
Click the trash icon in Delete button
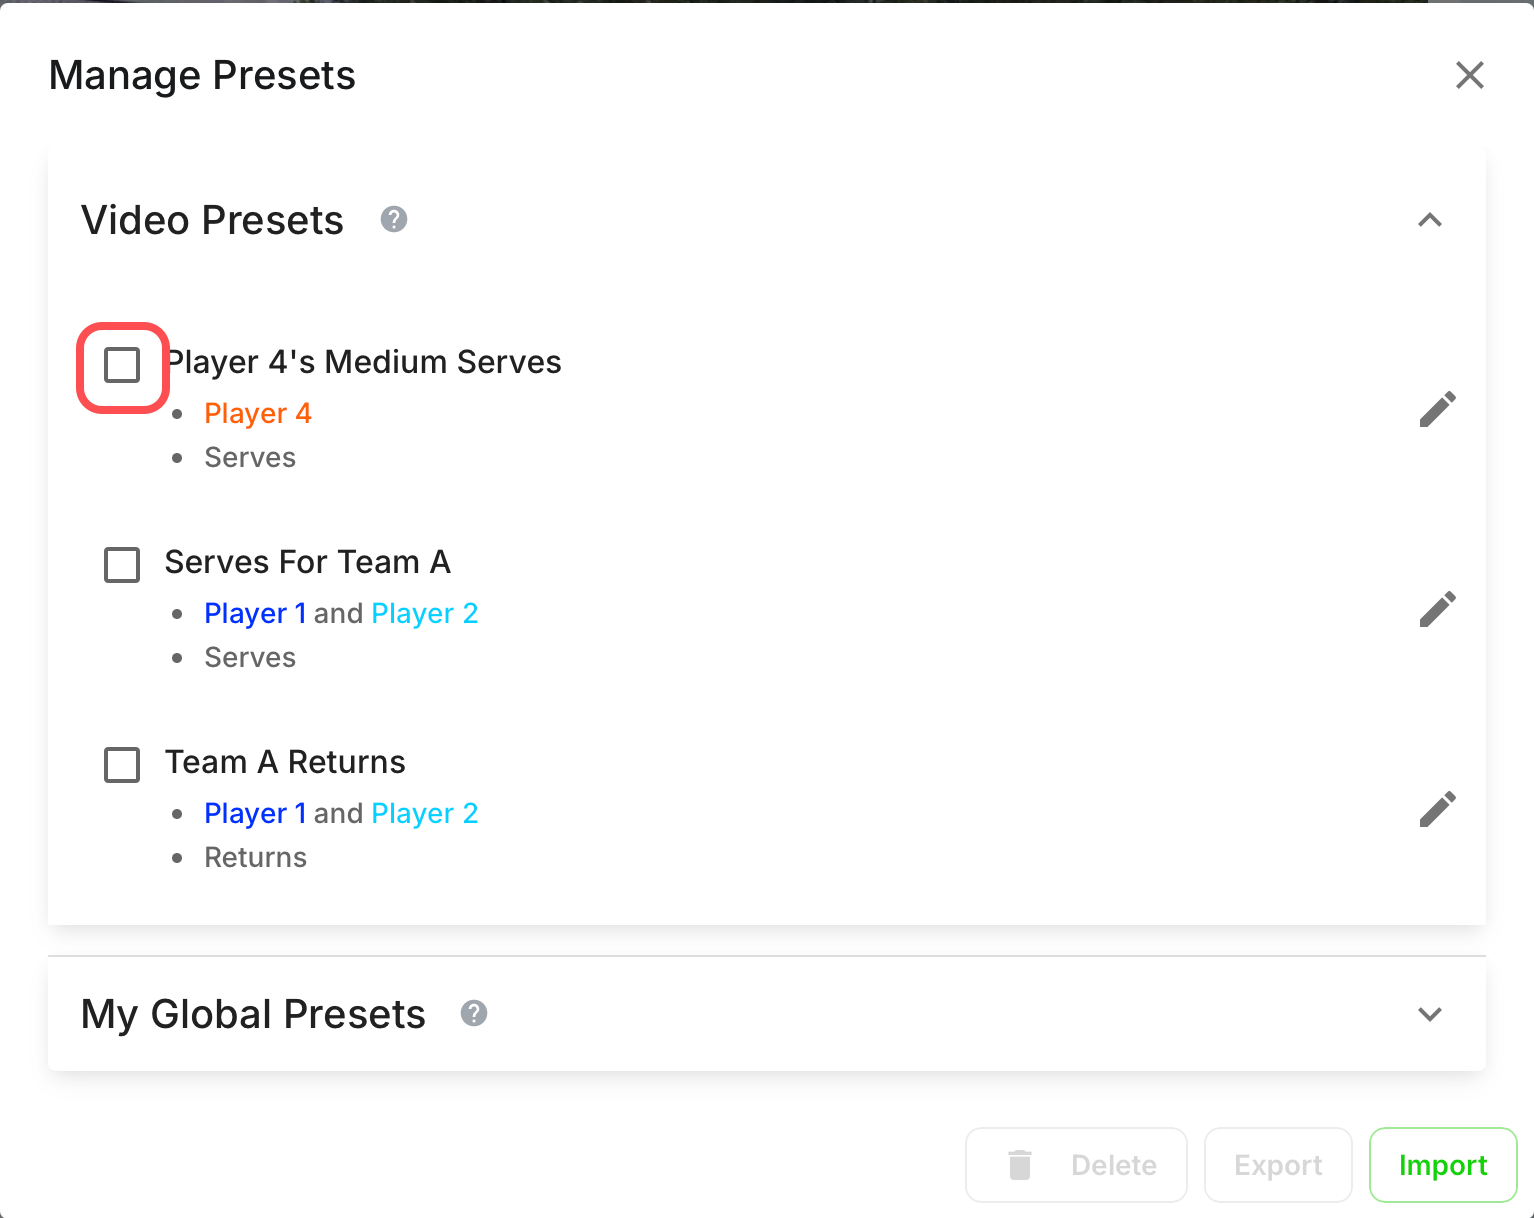click(1020, 1165)
